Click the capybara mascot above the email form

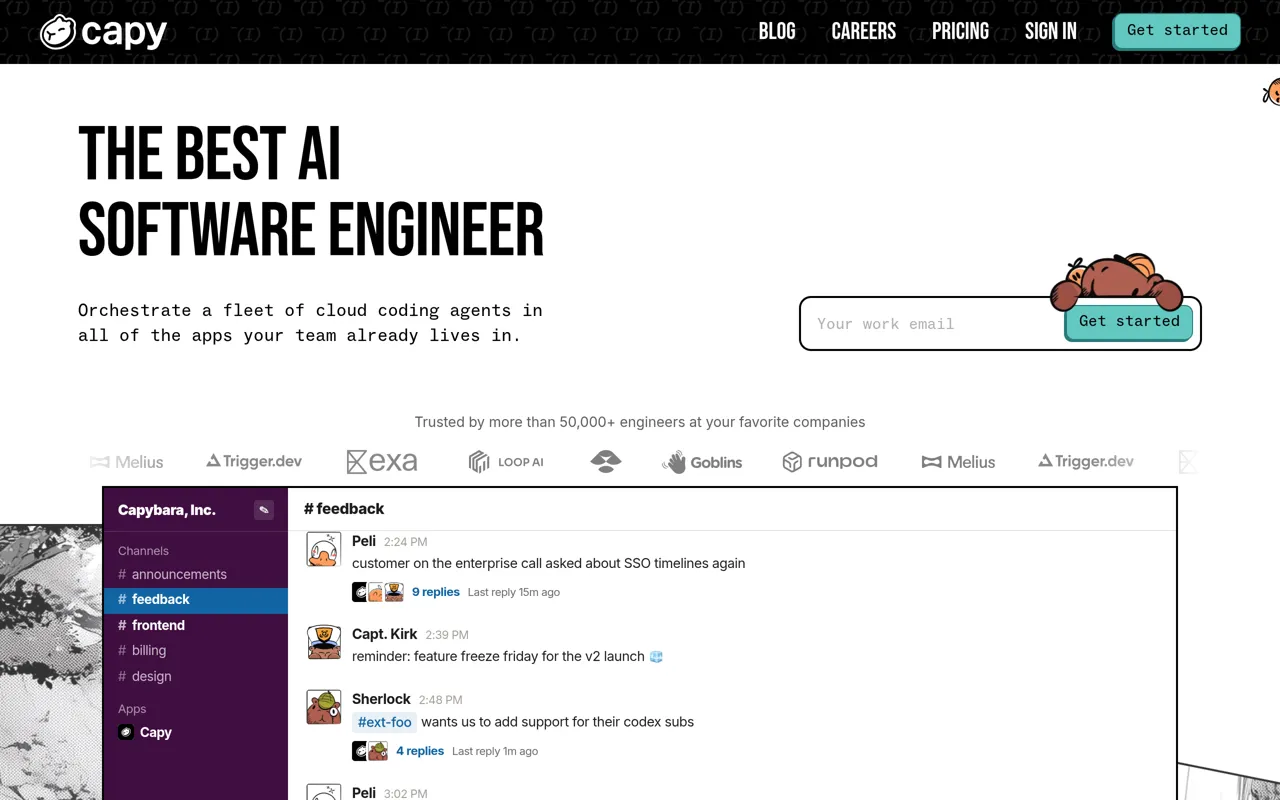[x=1116, y=280]
